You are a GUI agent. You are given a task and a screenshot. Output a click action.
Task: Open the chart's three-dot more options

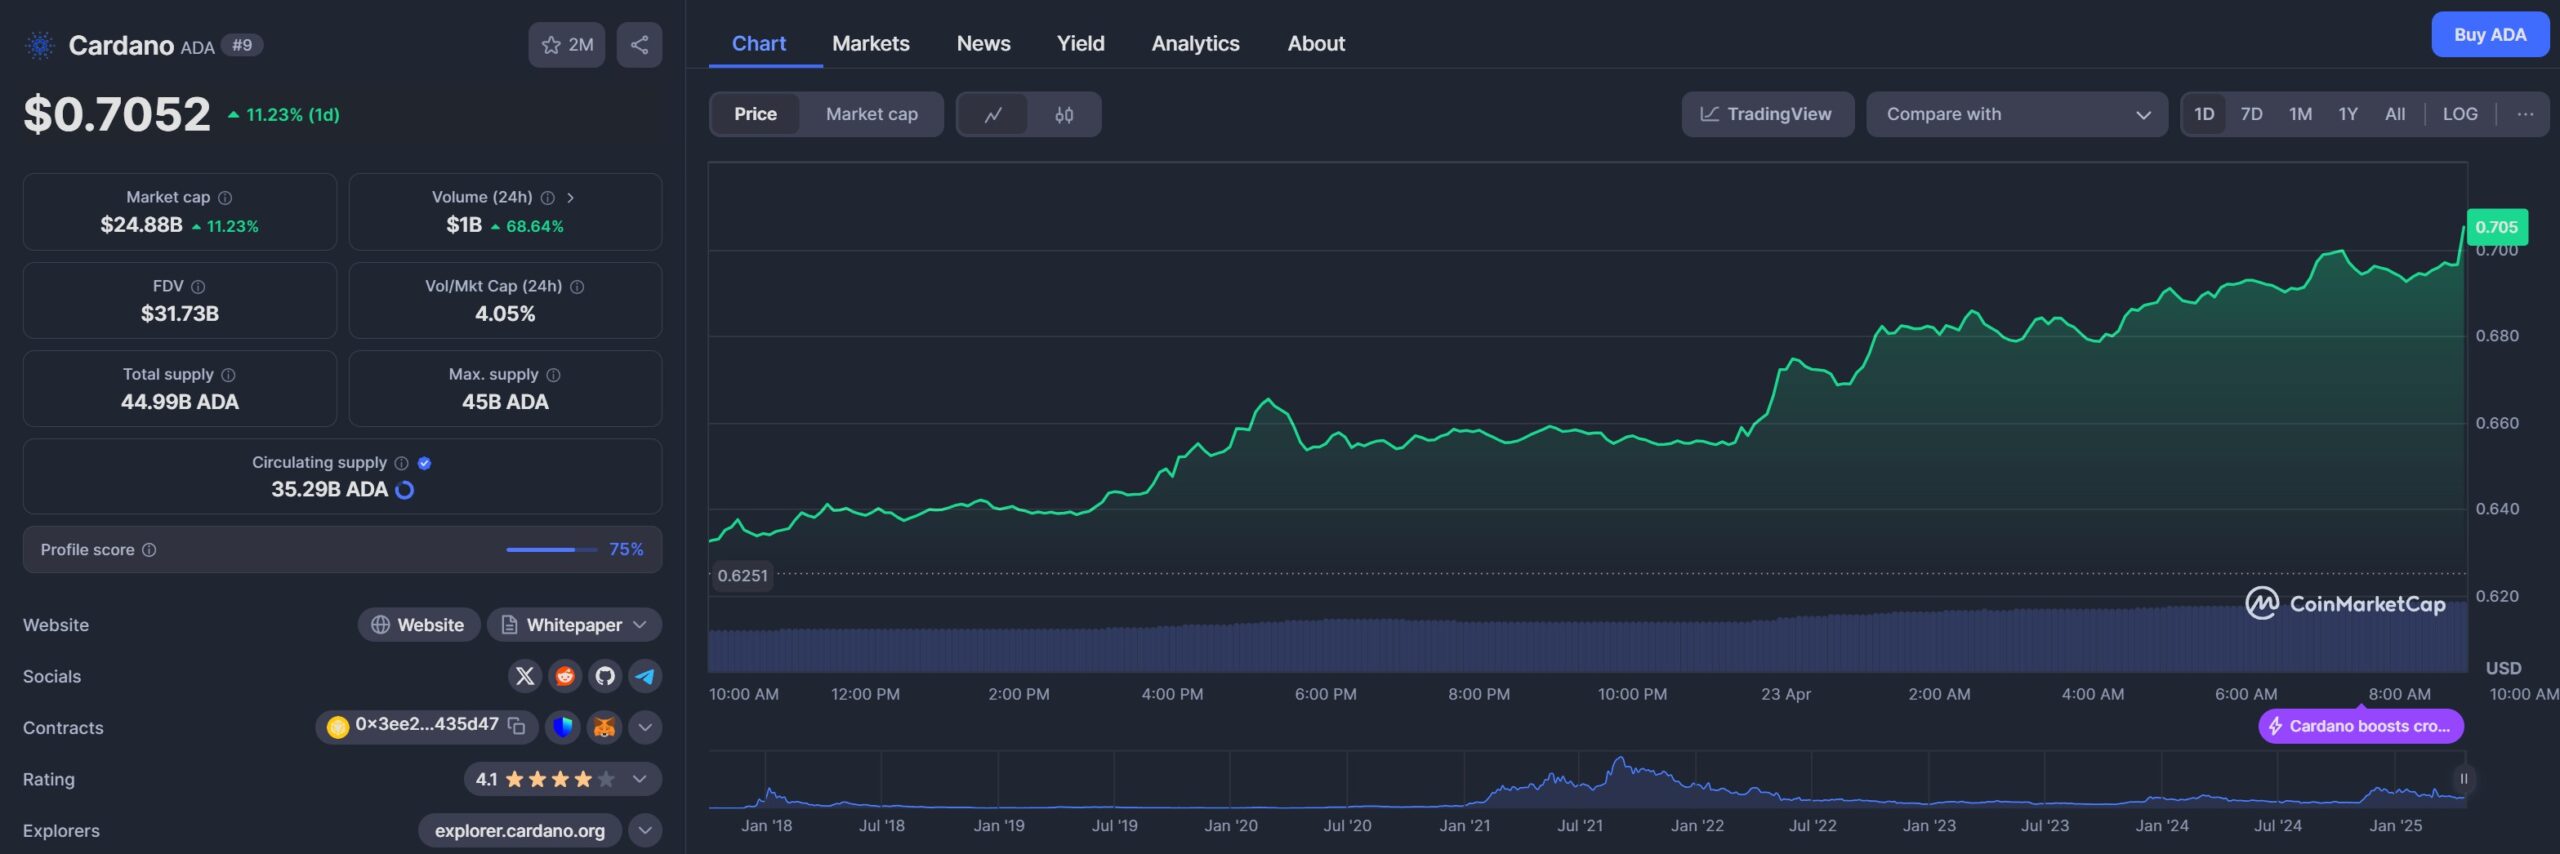(2525, 114)
